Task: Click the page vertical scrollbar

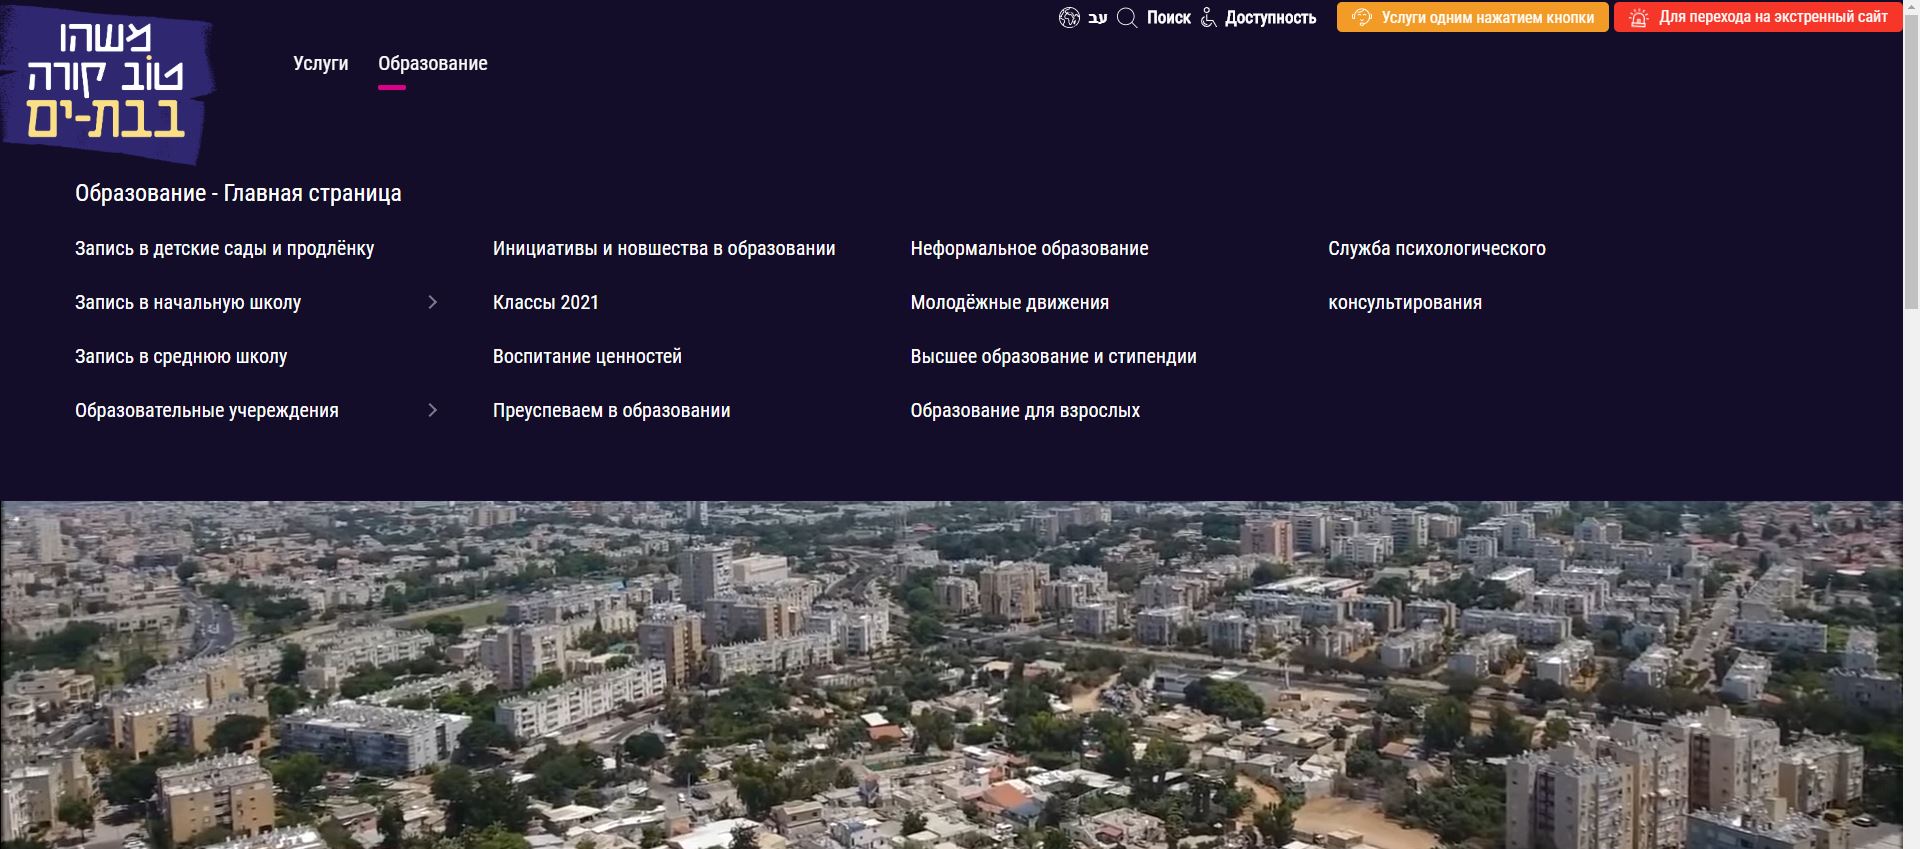Action: [1911, 400]
